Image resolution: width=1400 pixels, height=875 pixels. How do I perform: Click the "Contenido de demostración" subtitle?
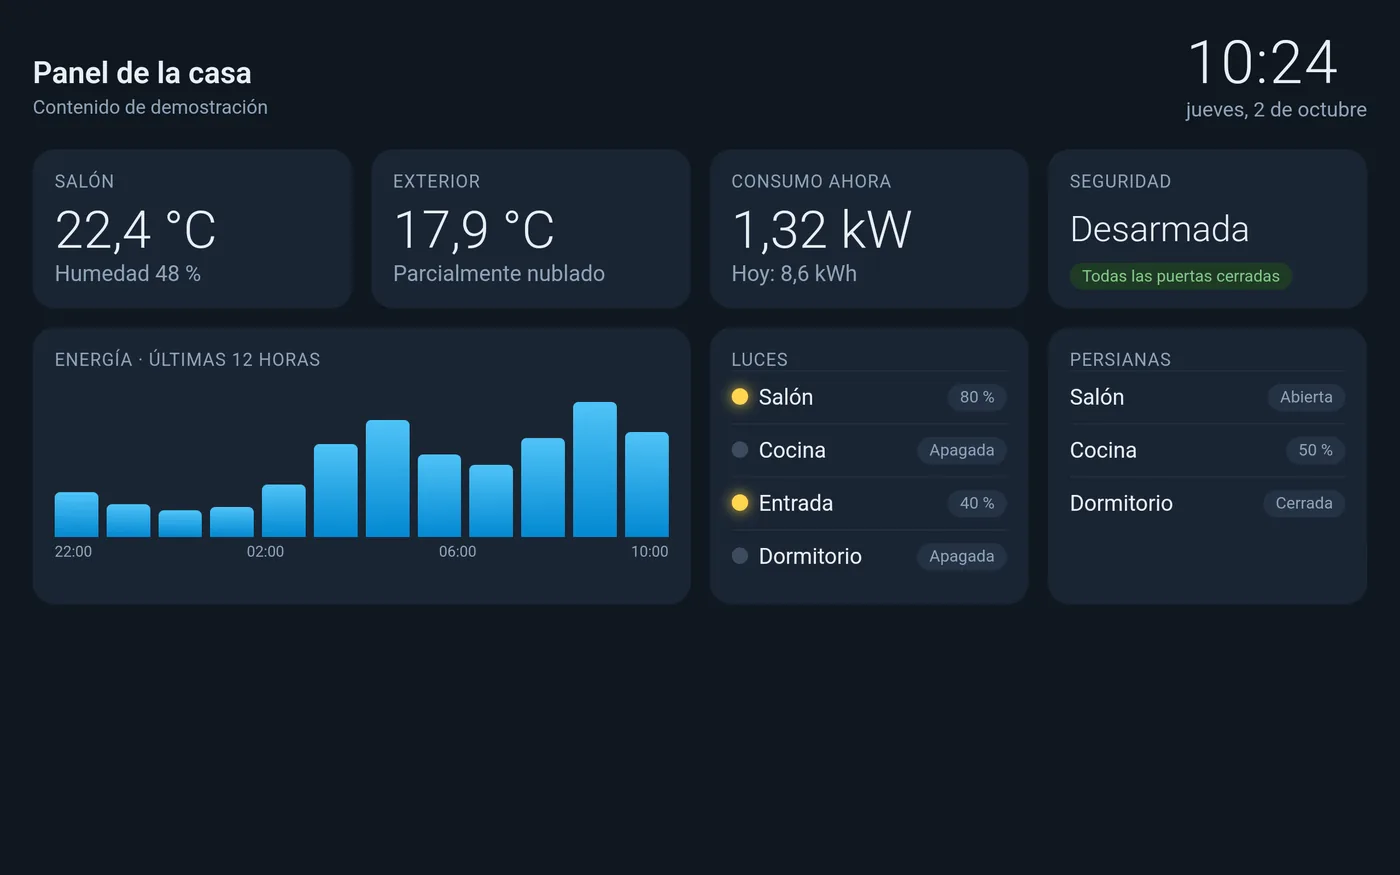[x=150, y=107]
